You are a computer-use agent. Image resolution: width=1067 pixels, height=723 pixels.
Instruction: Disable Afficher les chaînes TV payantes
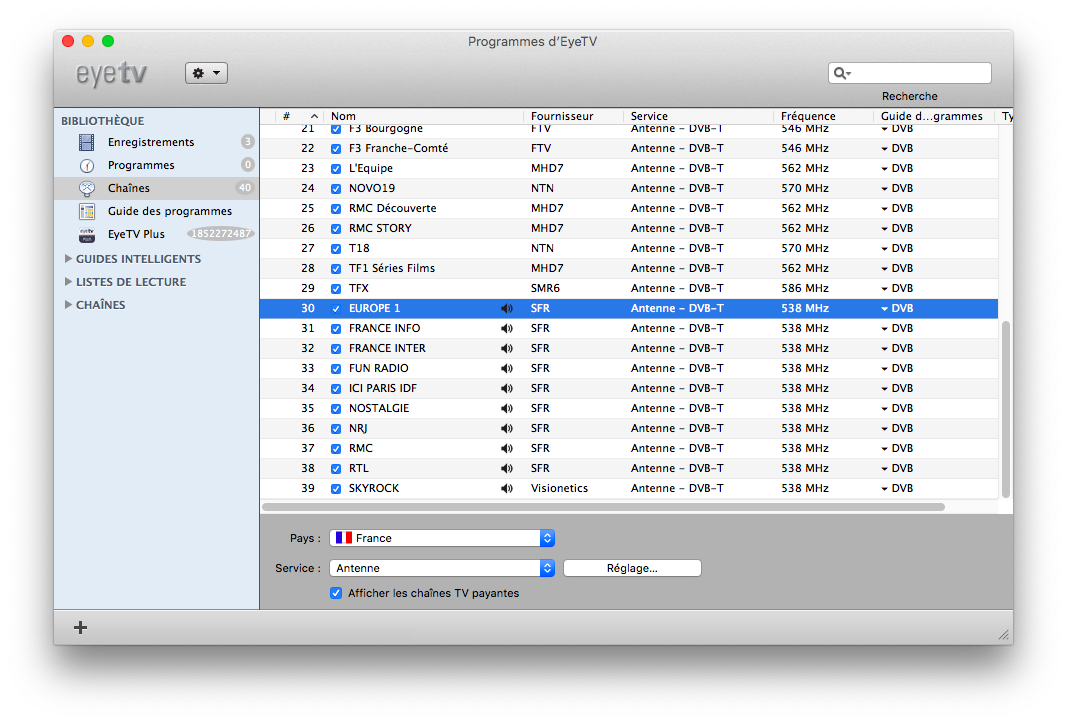click(x=336, y=593)
